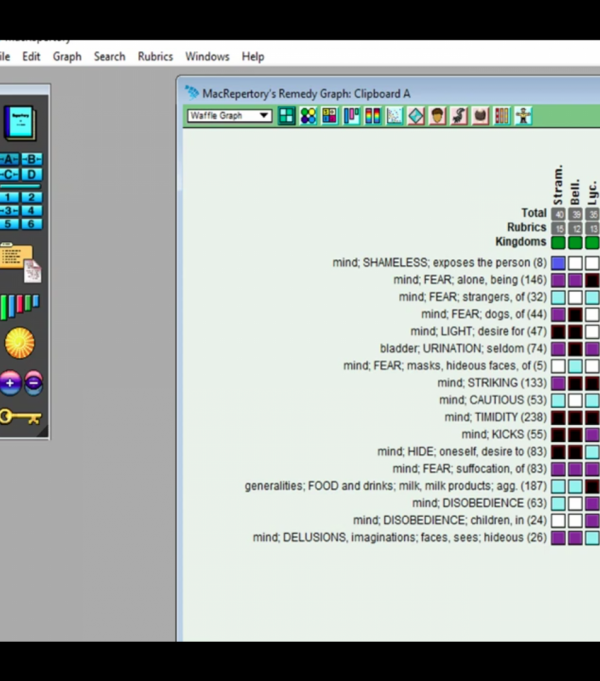
Task: Choose clipboard number 1
Action: (x=9, y=198)
